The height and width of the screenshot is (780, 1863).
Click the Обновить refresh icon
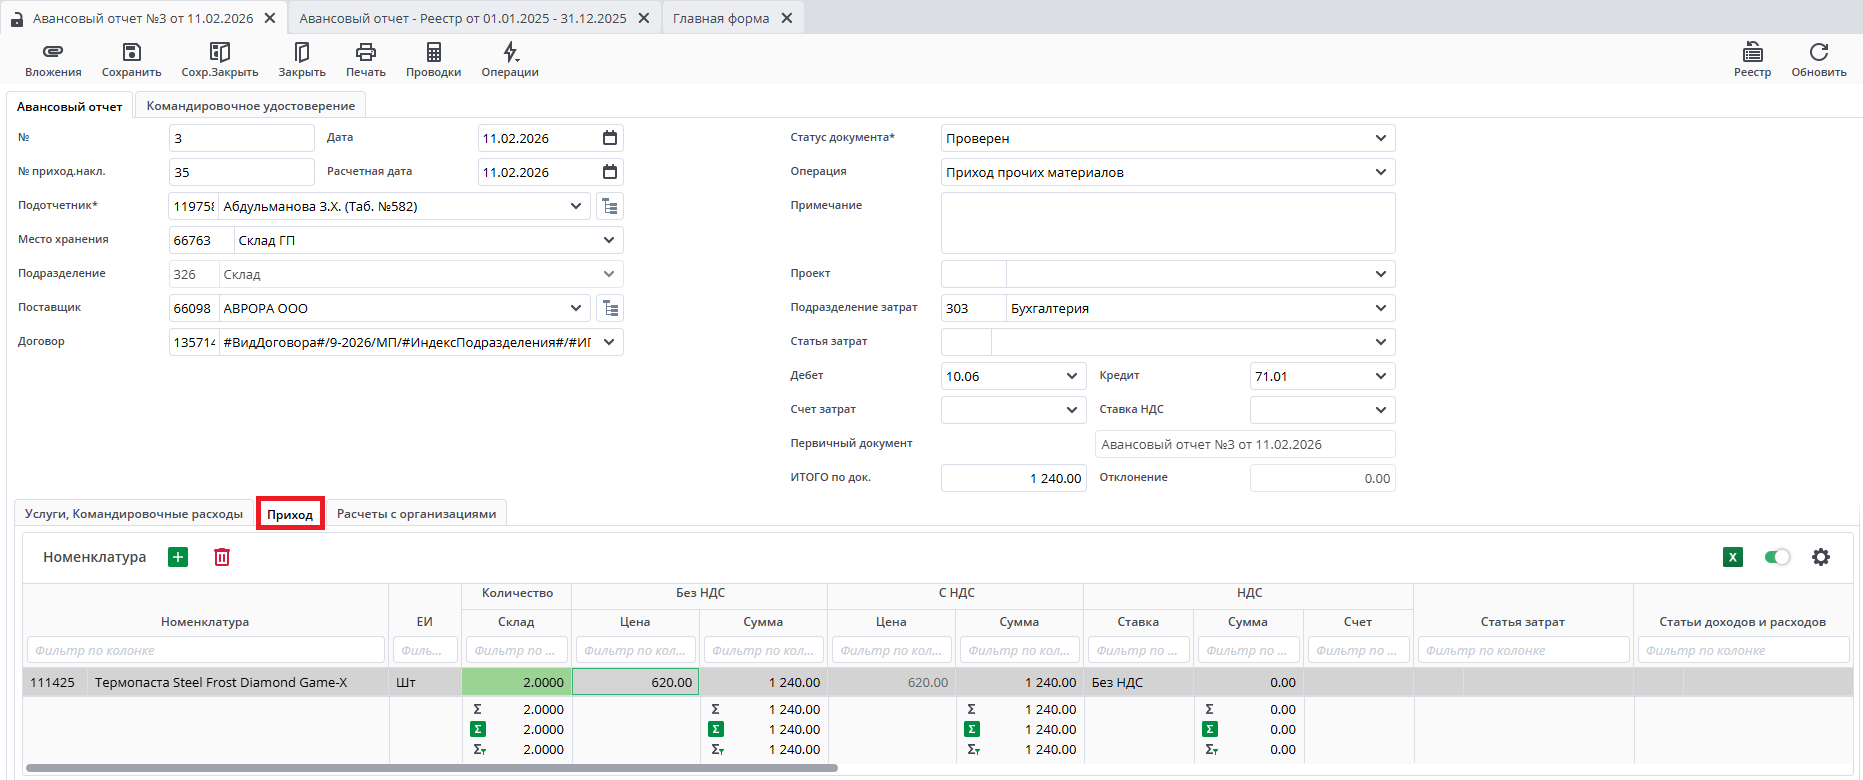pos(1818,52)
